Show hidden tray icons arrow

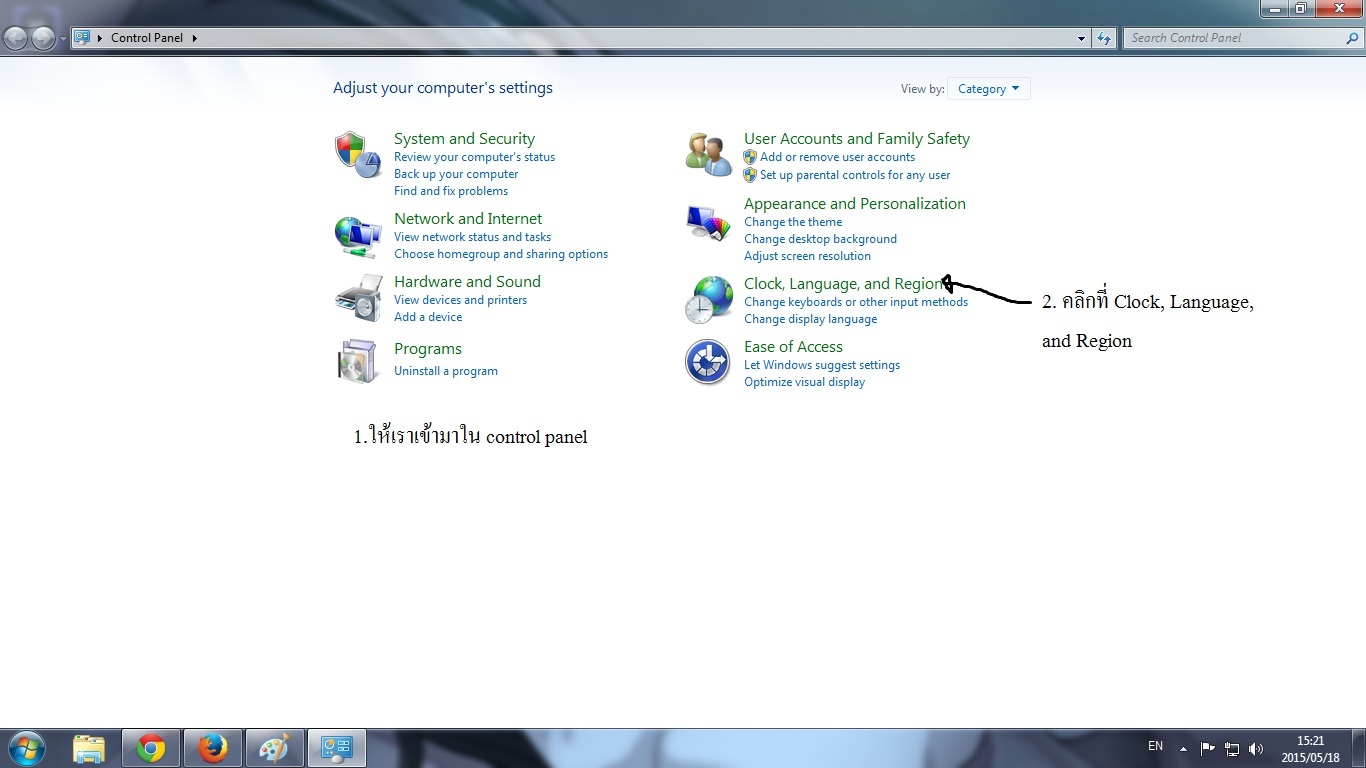click(1183, 748)
